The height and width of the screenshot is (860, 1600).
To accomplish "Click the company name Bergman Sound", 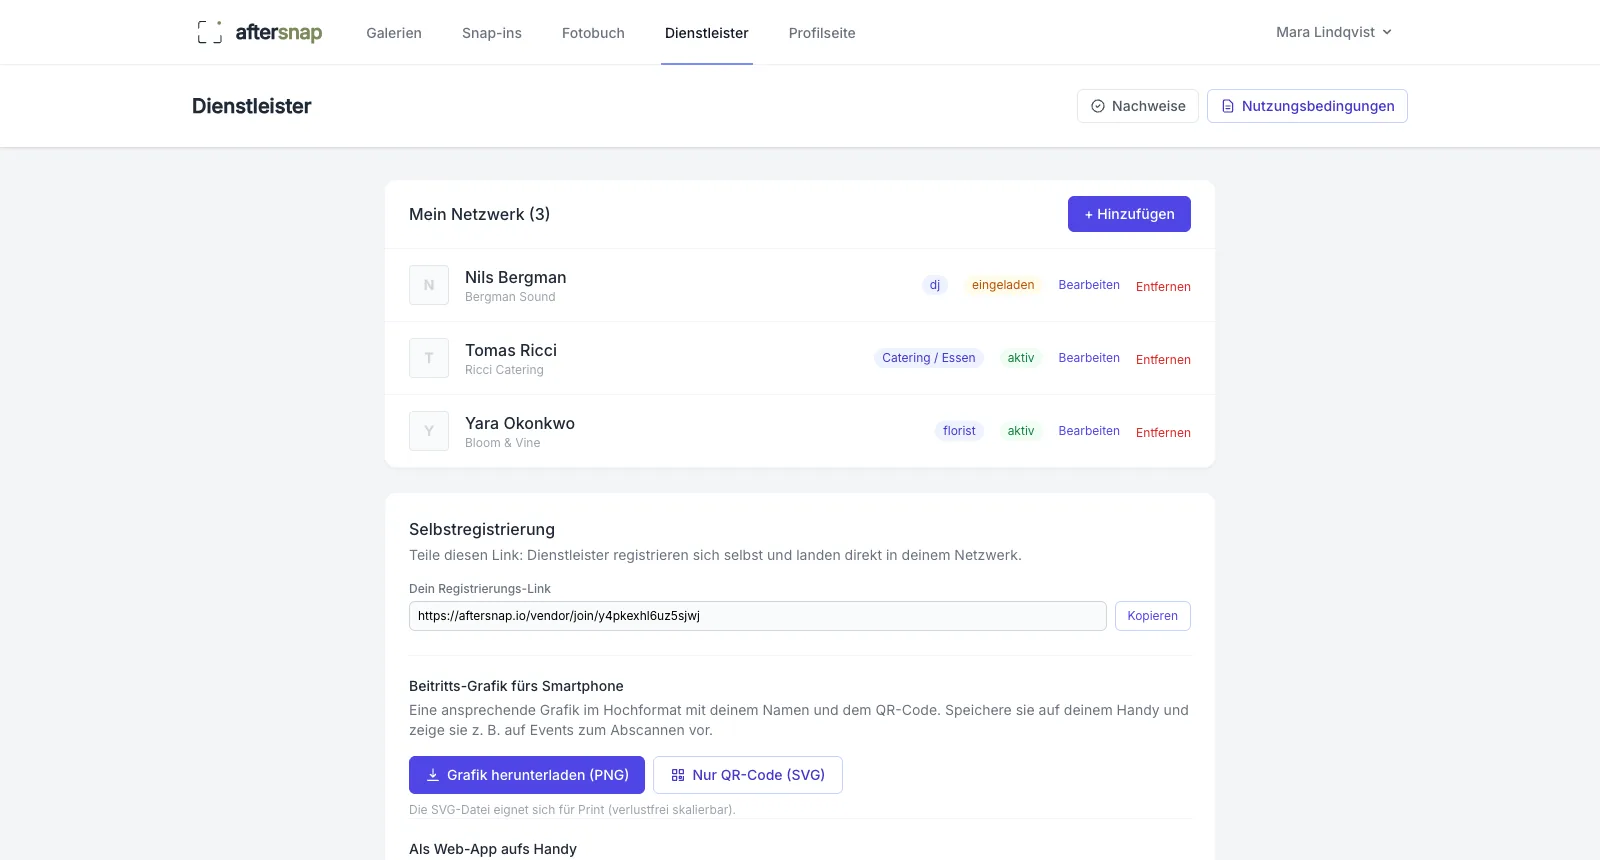I will point(510,297).
